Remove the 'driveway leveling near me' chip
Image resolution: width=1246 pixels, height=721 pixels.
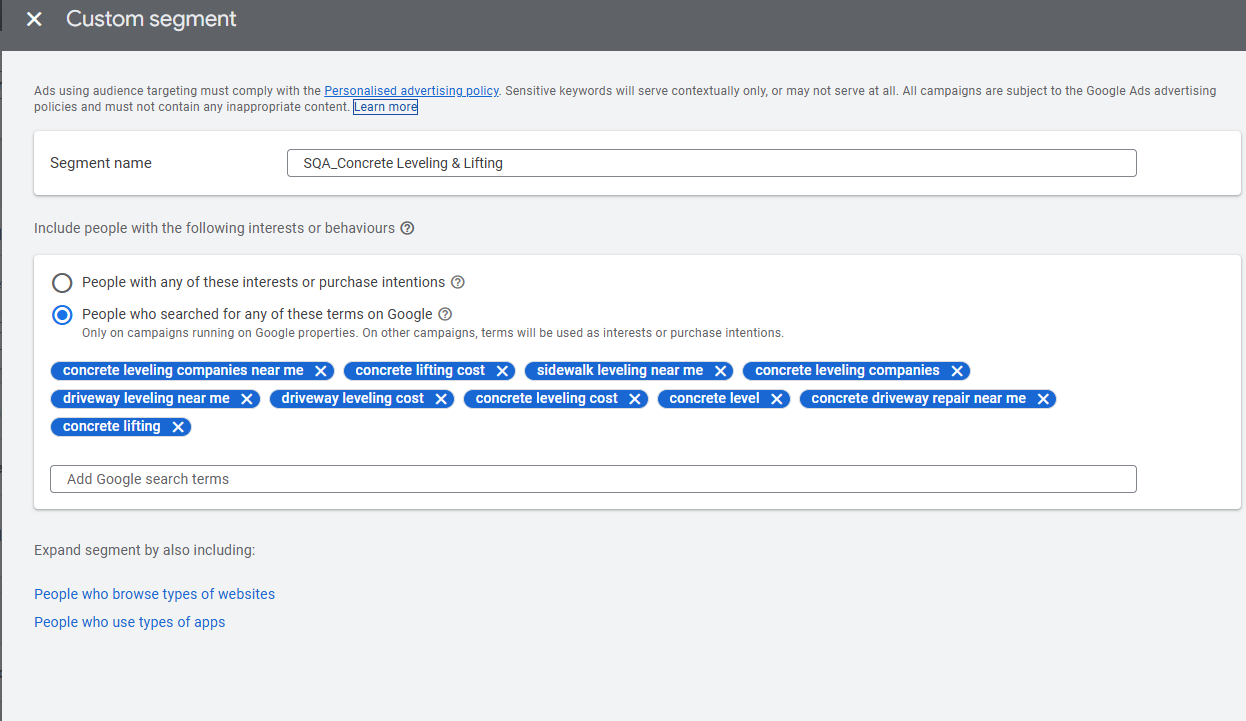coord(247,399)
